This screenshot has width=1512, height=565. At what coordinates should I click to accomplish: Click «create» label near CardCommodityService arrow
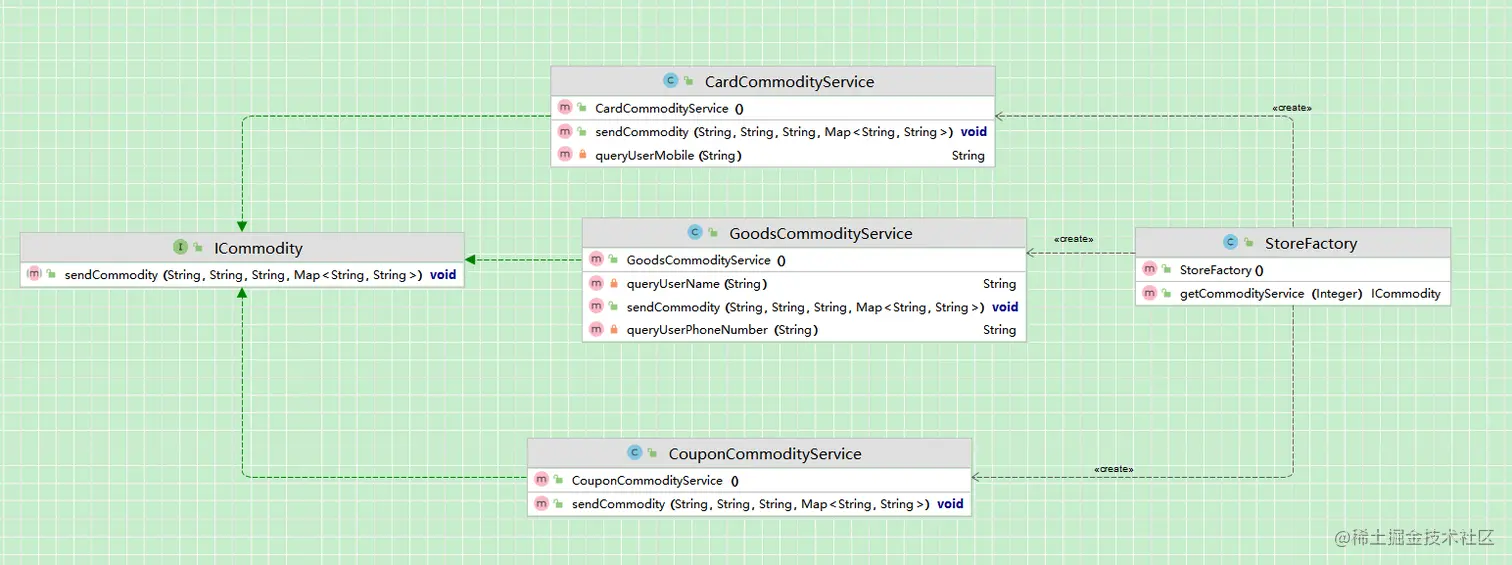coord(1291,108)
